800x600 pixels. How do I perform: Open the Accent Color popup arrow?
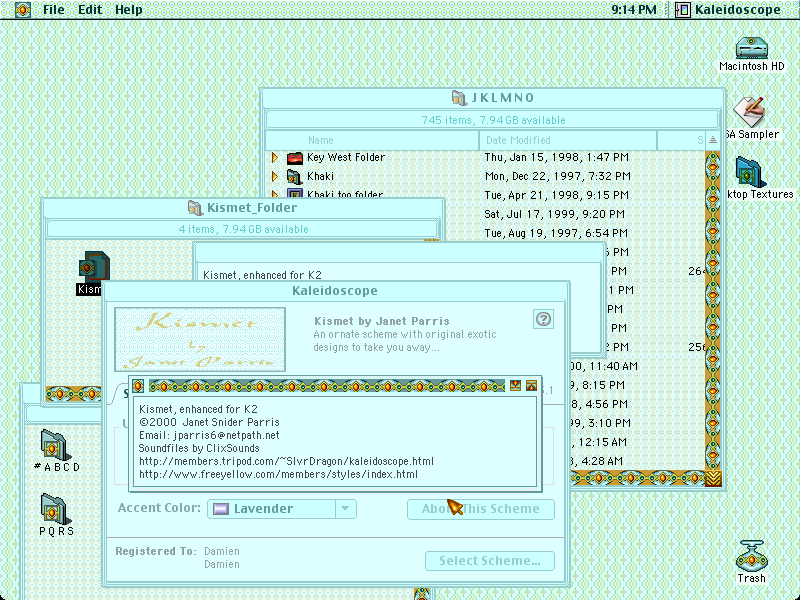click(x=345, y=509)
